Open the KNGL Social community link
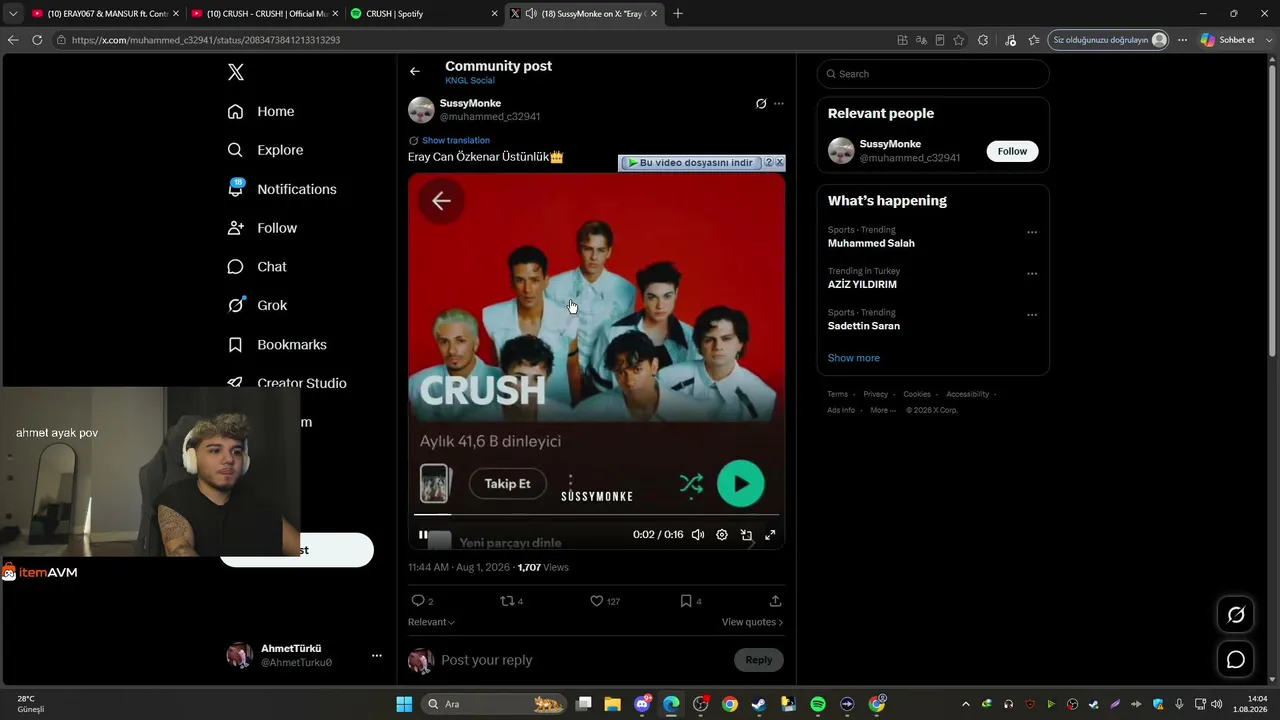This screenshot has height=720, width=1280. pyautogui.click(x=470, y=81)
